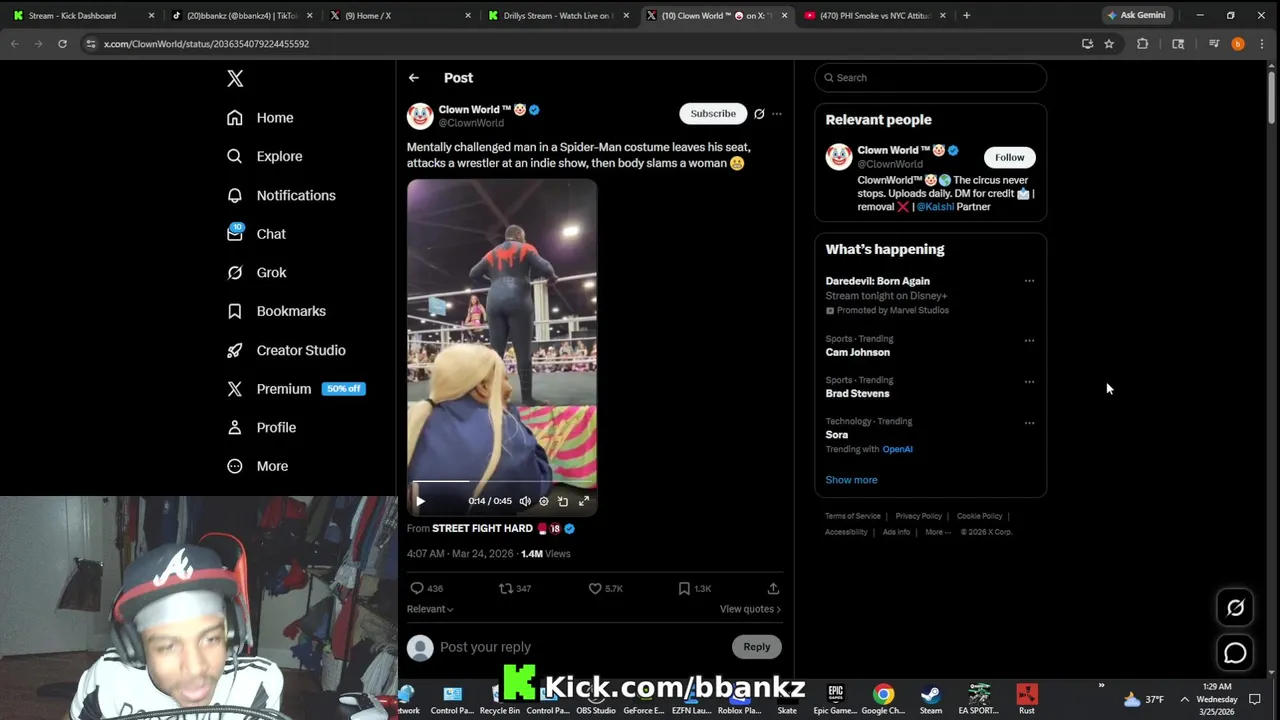The image size is (1280, 720).
Task: Switch to the Home / X tab
Action: point(400,16)
